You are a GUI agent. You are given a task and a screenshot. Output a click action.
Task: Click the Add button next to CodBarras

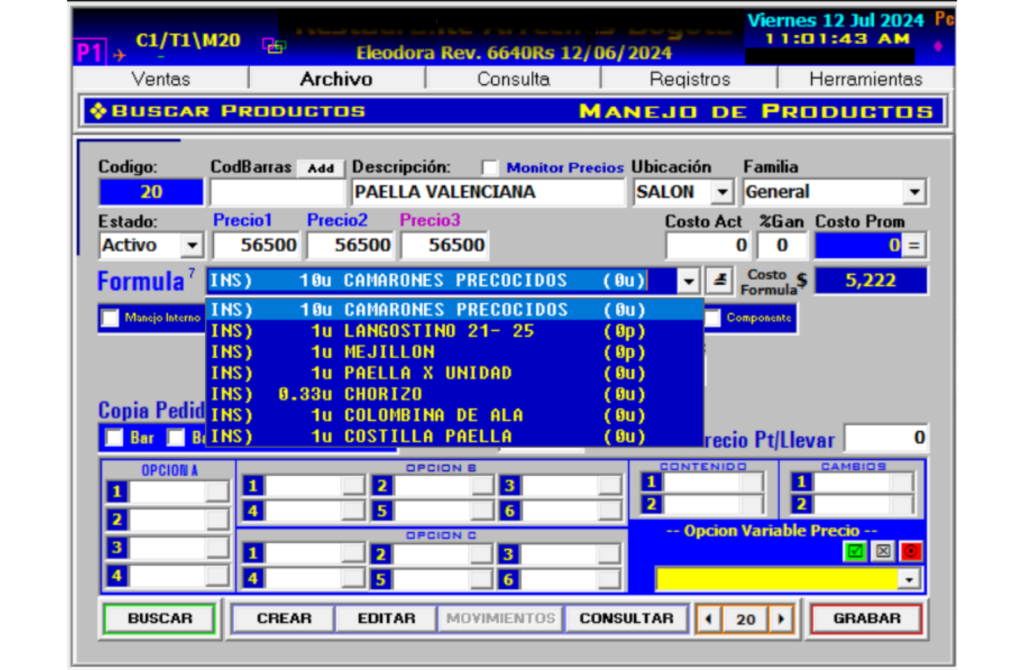coord(321,168)
